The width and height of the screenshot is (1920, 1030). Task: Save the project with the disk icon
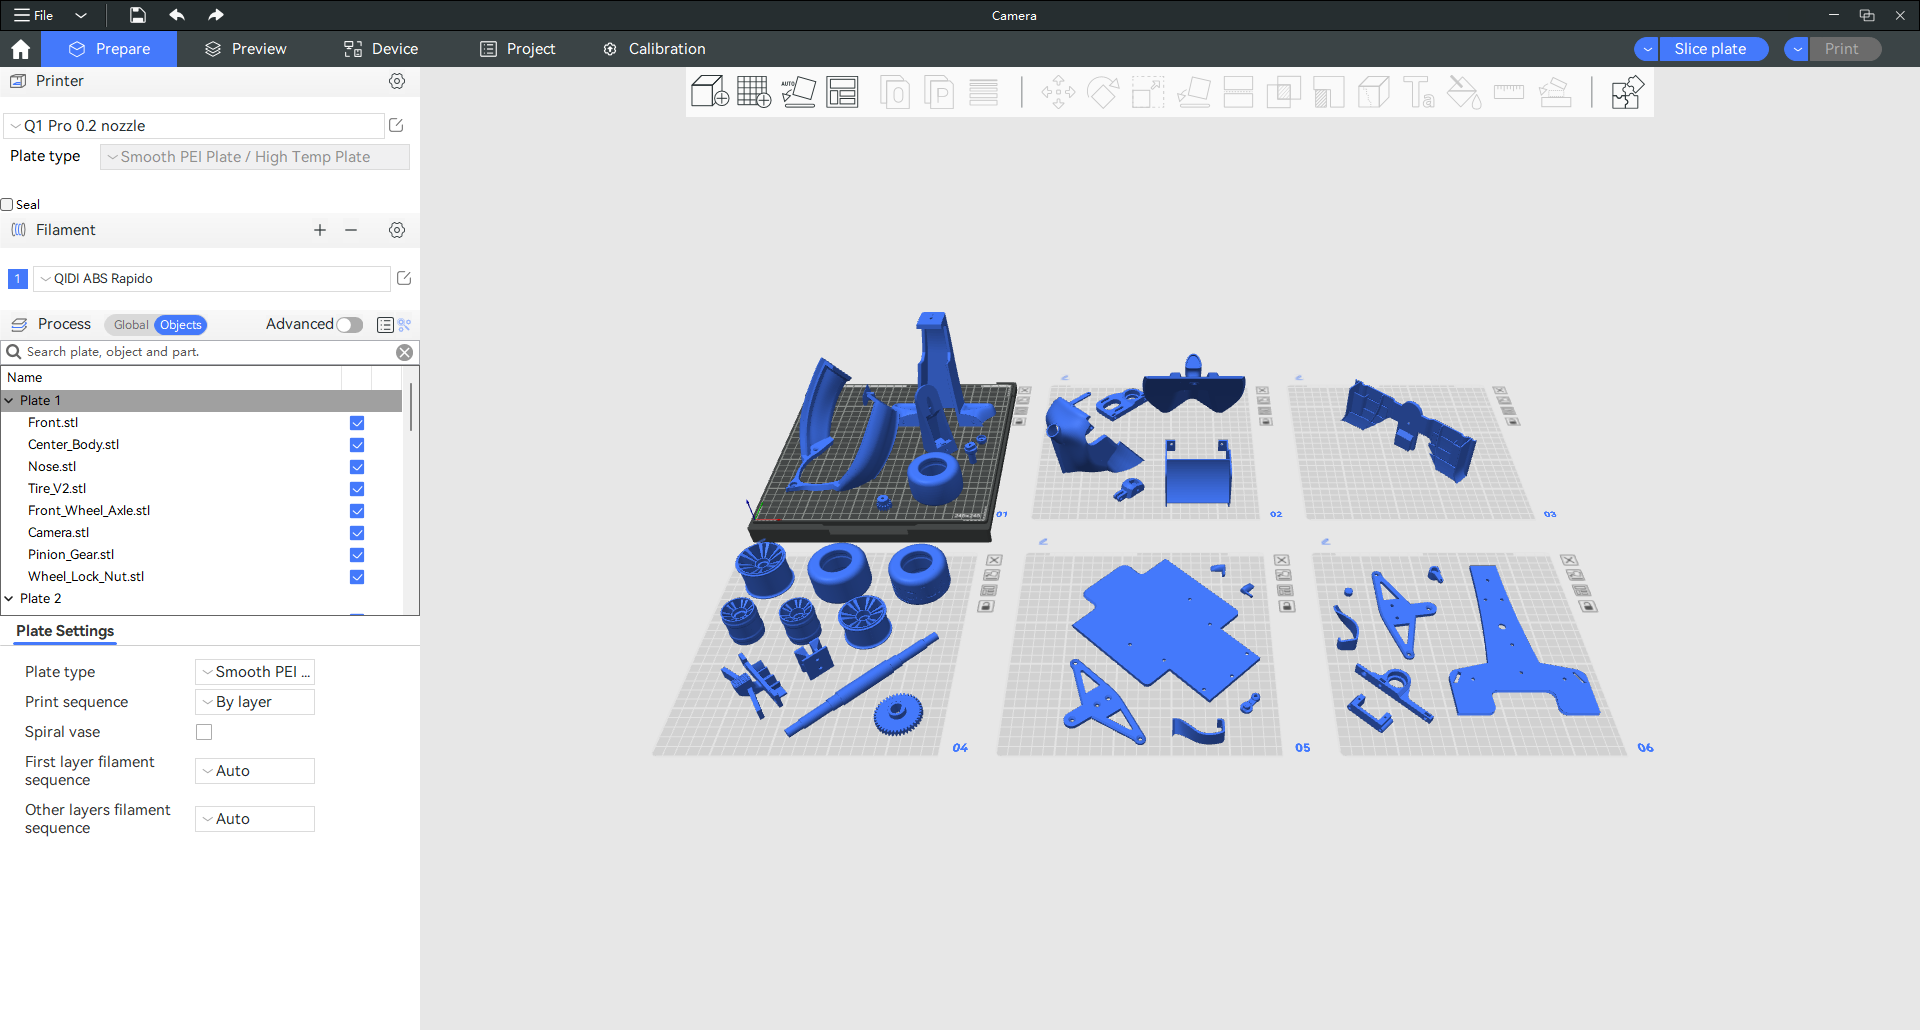point(138,15)
